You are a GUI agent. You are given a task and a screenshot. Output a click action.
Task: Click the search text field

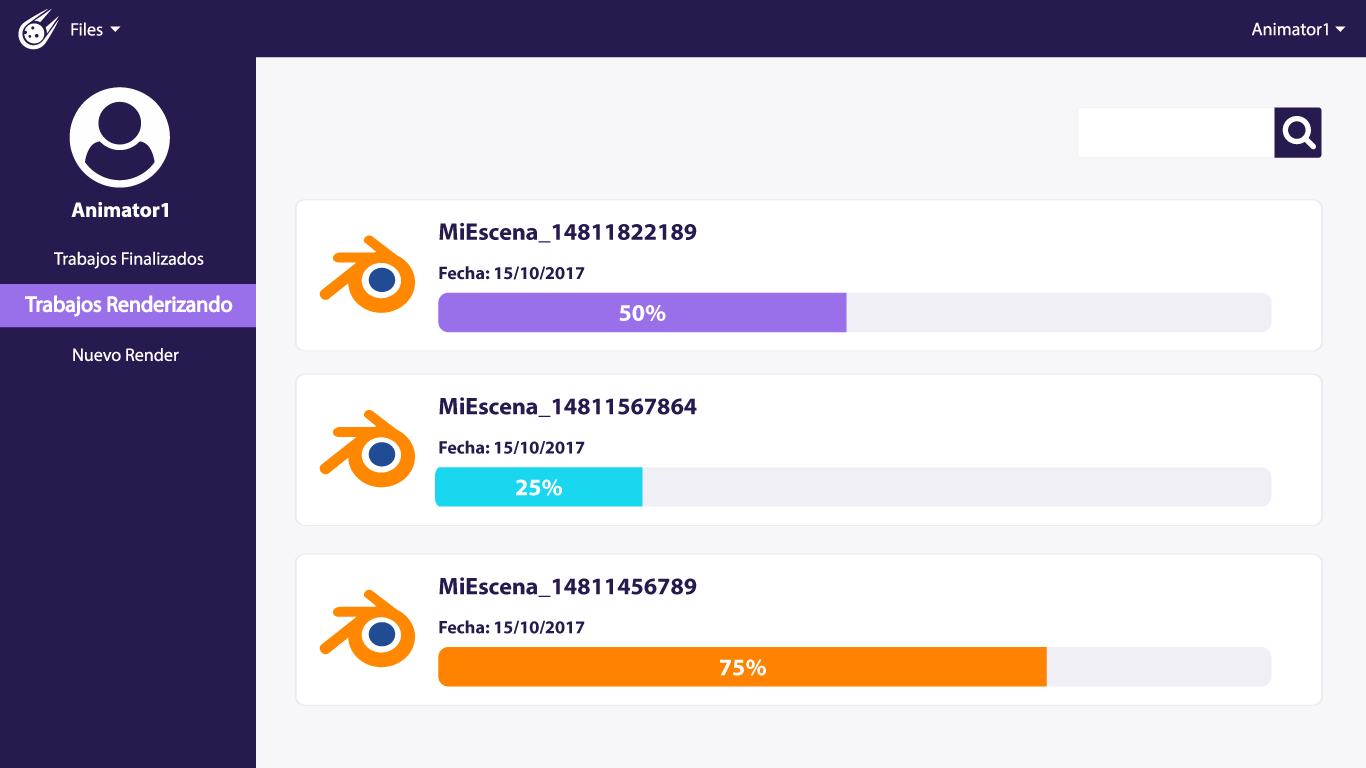(1175, 133)
